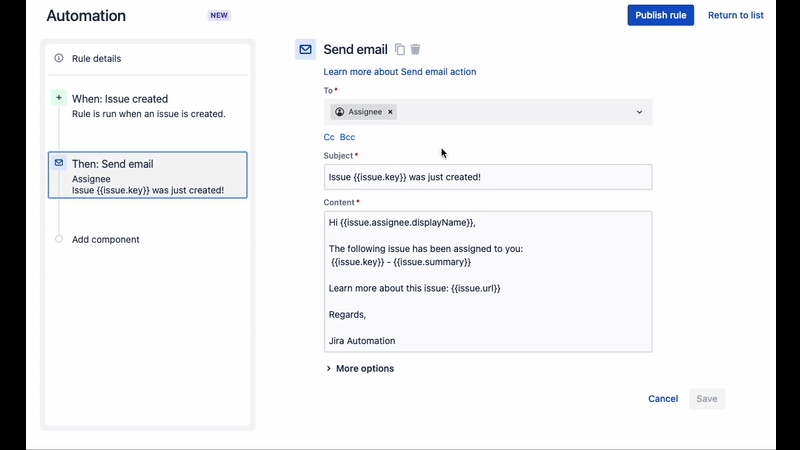Click in the Subject input field
The height and width of the screenshot is (450, 800).
coord(487,177)
